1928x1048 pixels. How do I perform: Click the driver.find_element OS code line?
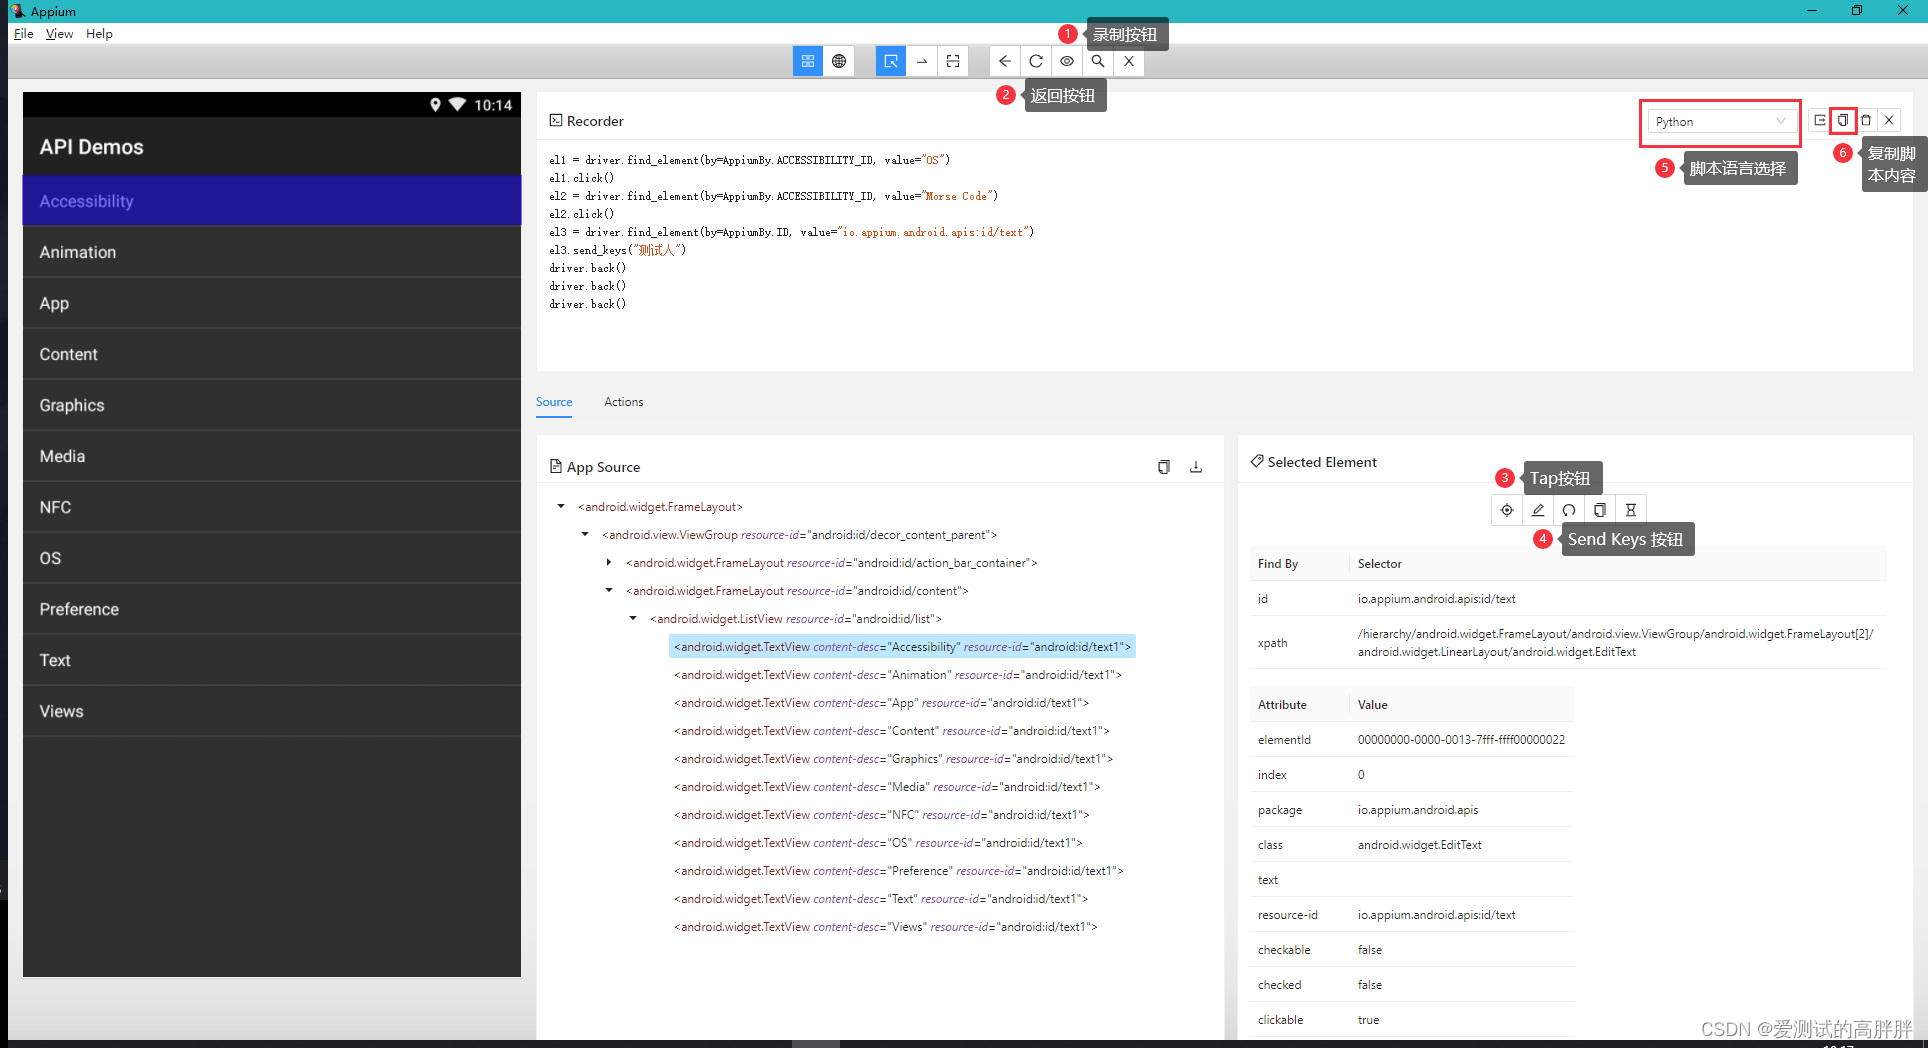[x=749, y=160]
